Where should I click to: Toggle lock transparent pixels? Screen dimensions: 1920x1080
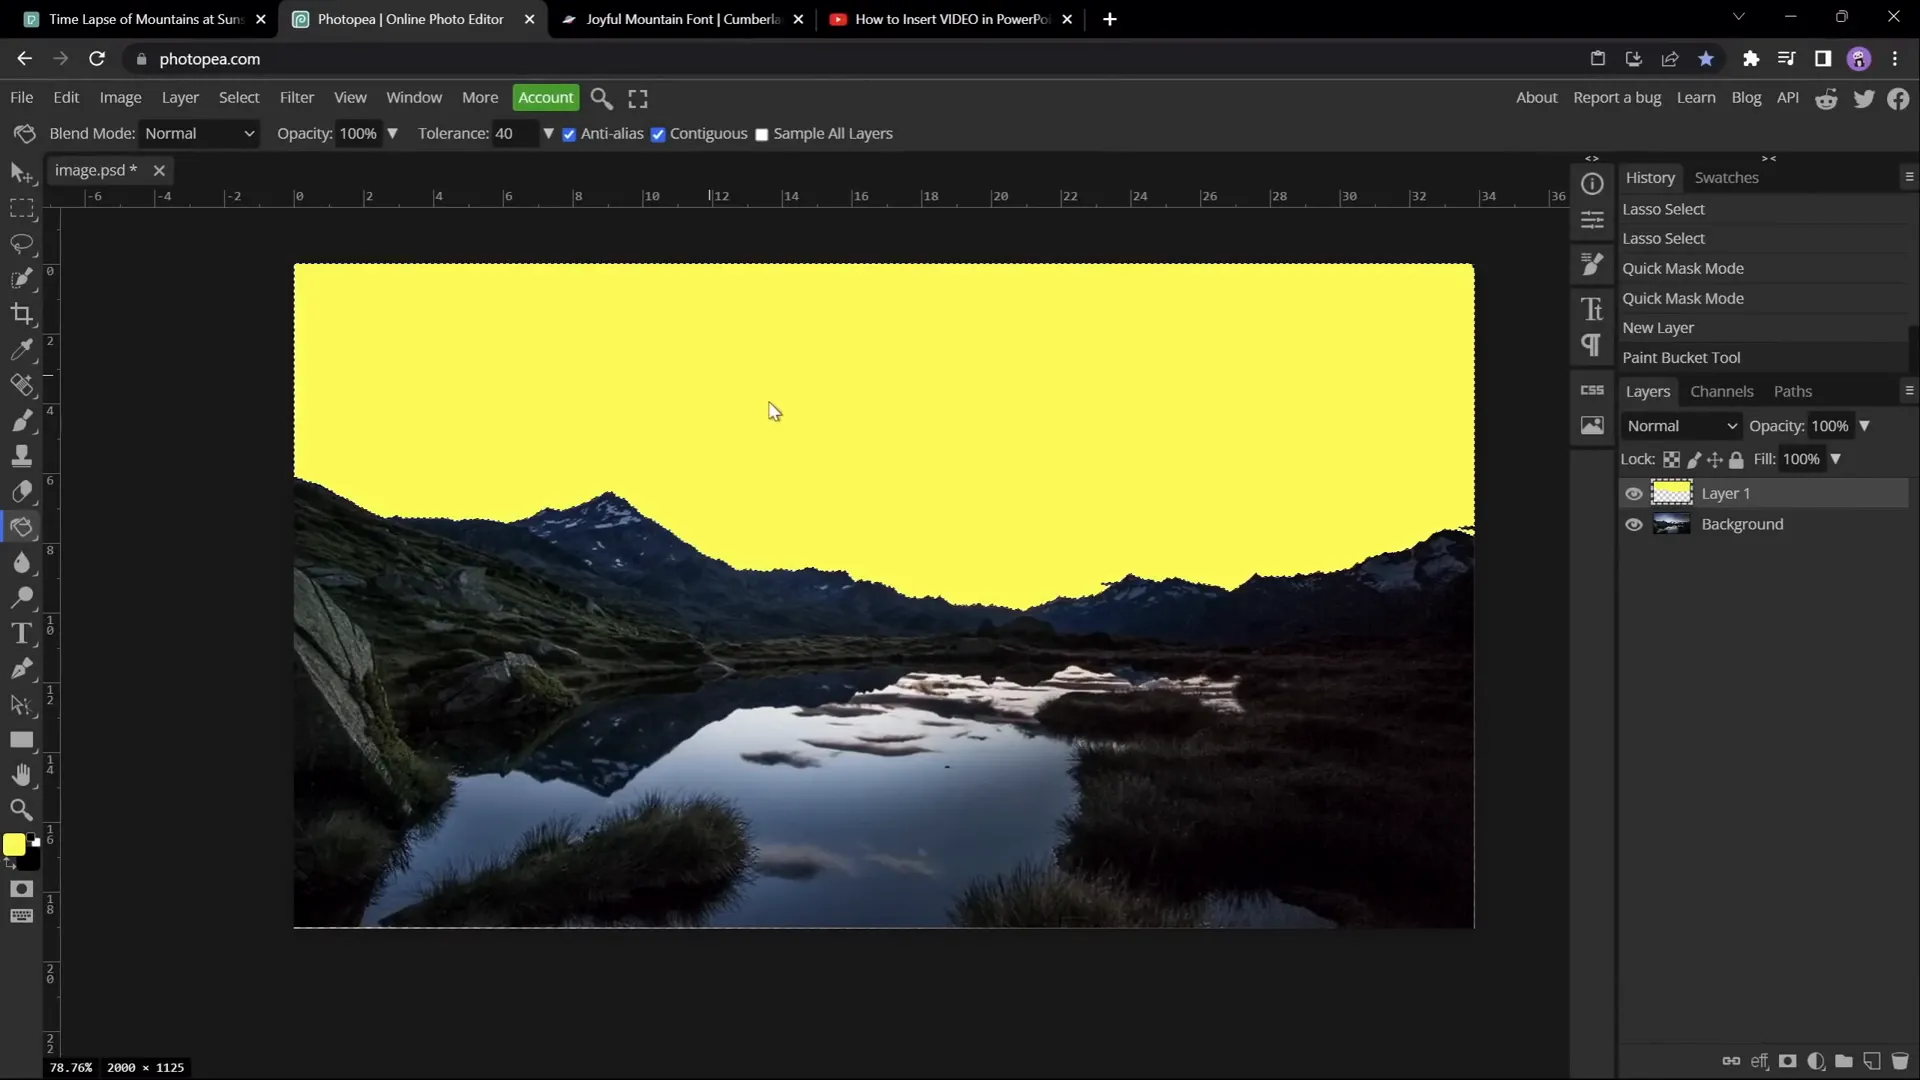(1672, 460)
